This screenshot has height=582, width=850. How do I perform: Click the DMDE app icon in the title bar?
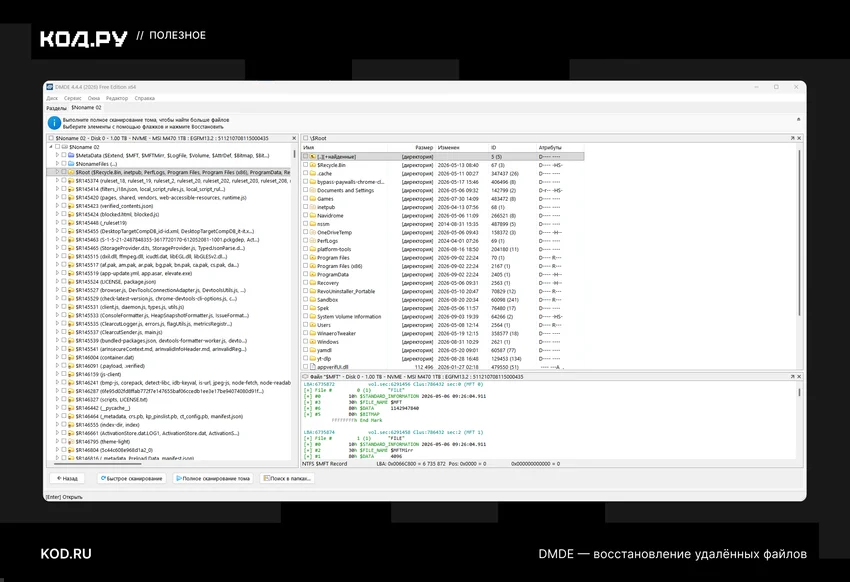[x=50, y=87]
